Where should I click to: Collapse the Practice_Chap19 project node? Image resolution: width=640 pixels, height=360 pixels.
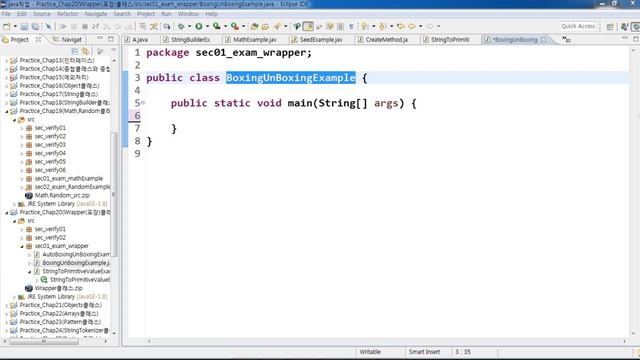pos(6,111)
